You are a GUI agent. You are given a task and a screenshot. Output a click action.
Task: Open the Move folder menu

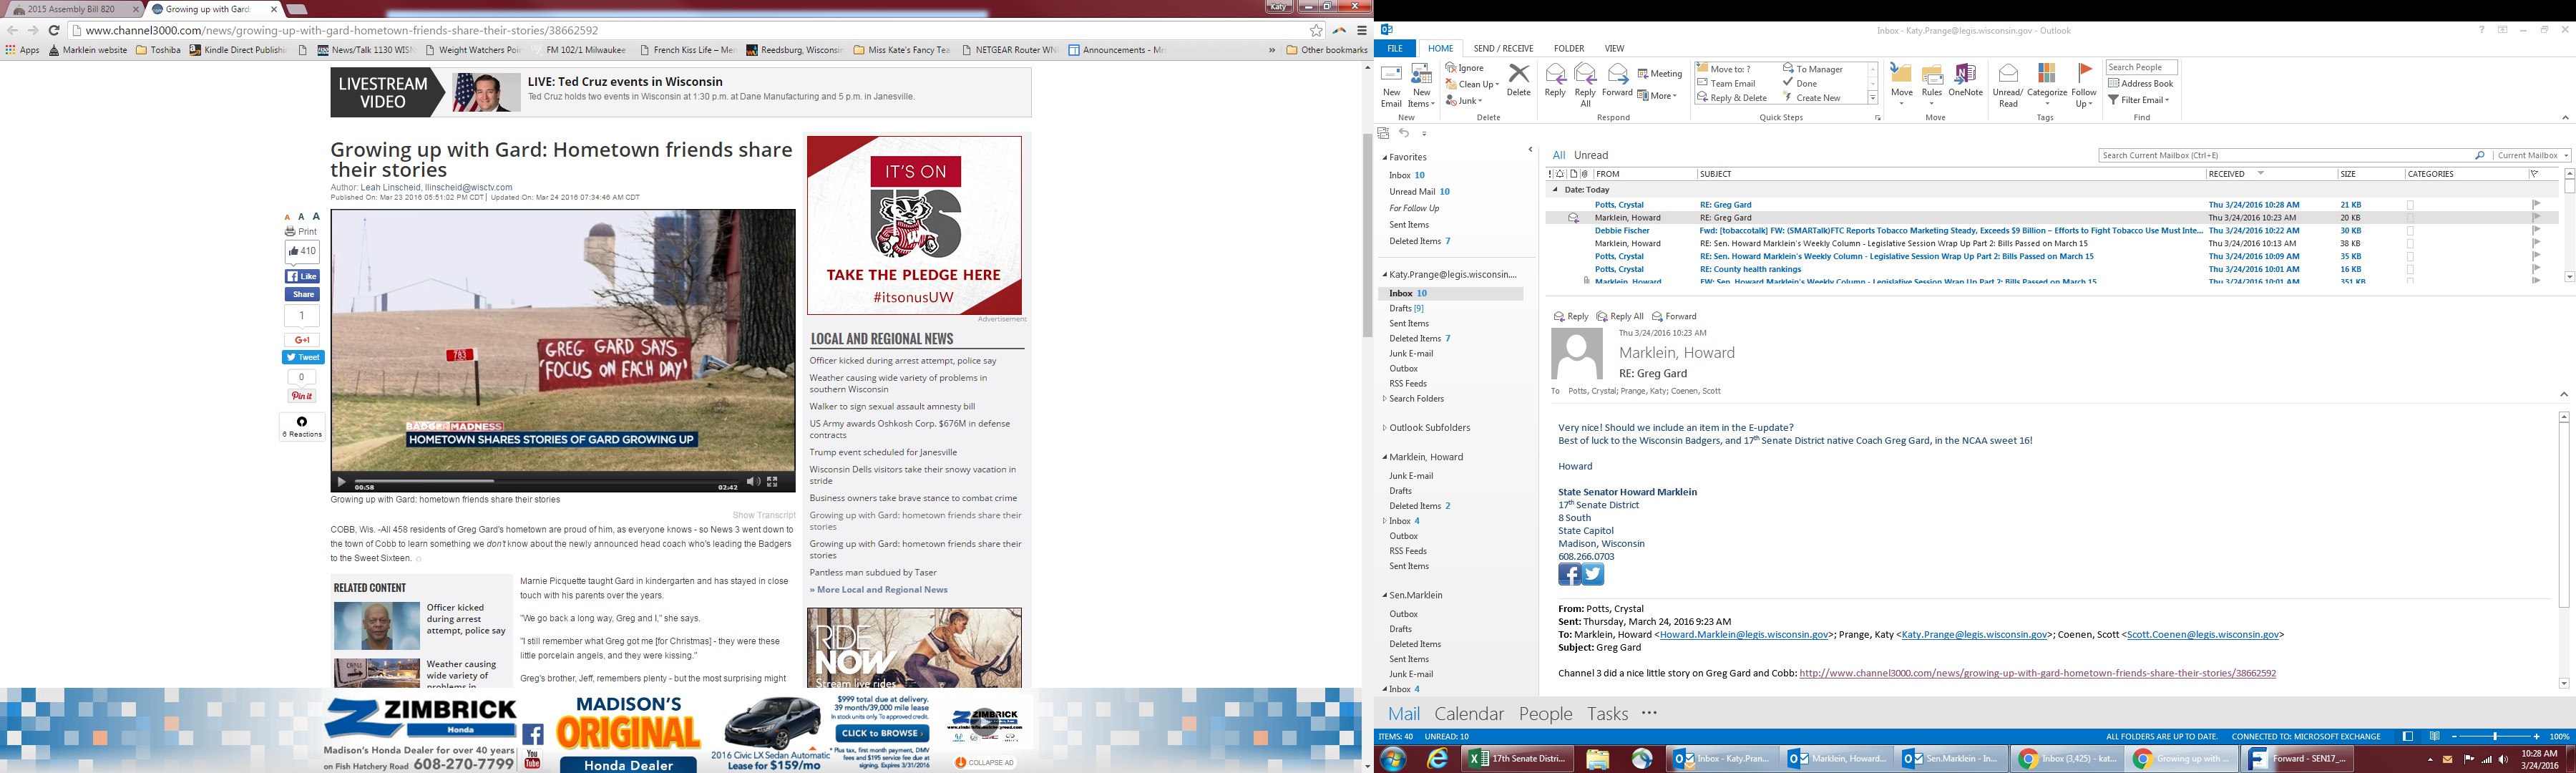coord(1901,85)
